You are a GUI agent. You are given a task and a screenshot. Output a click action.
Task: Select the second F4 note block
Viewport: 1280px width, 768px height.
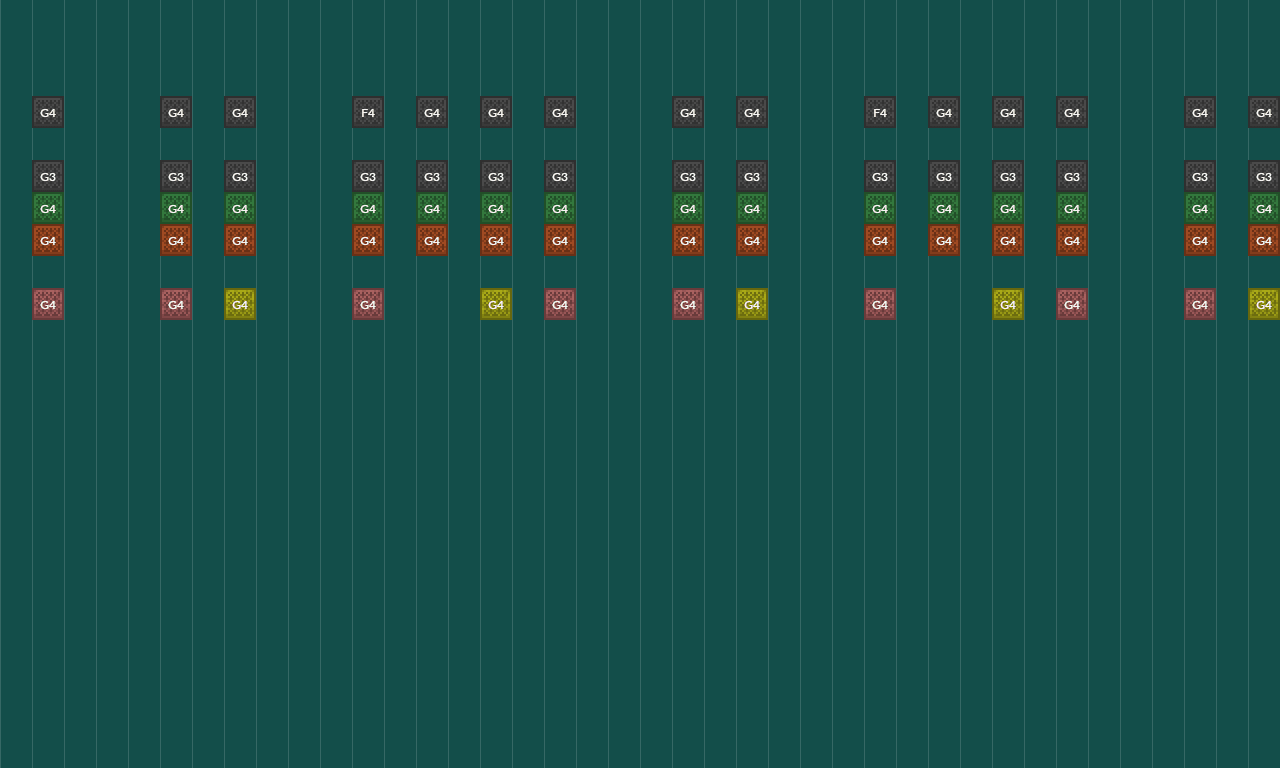coord(880,112)
